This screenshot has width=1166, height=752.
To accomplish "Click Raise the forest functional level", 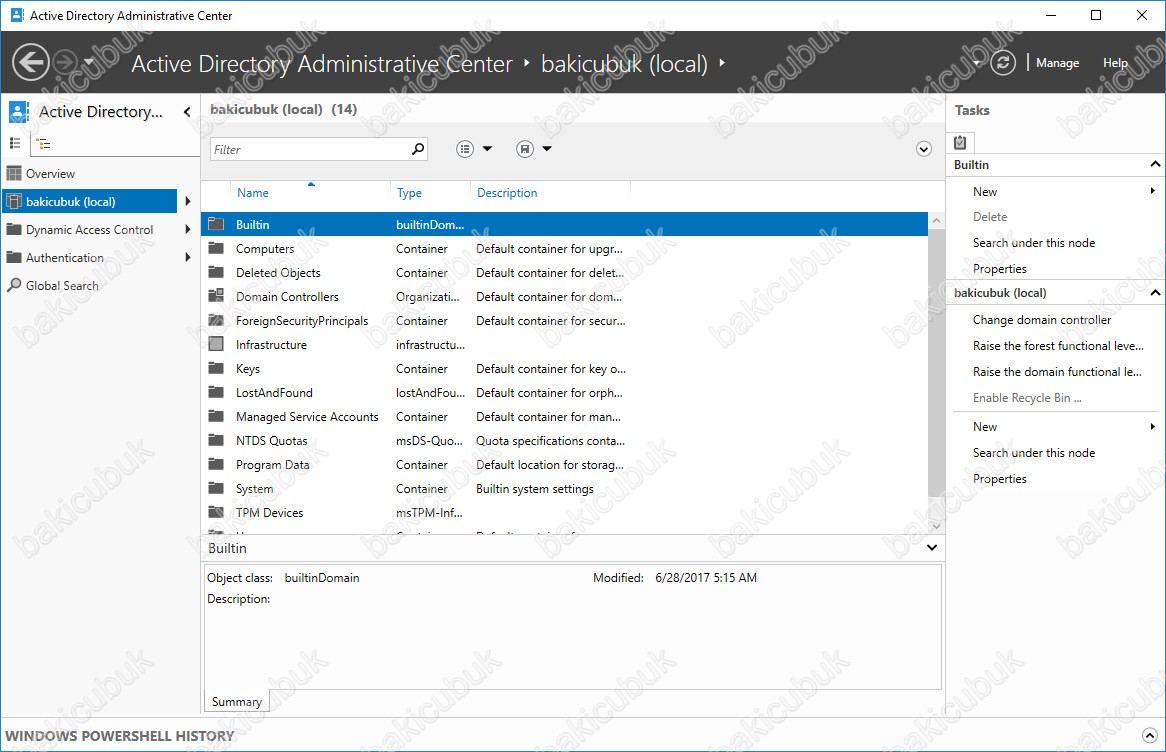I will pos(1058,346).
